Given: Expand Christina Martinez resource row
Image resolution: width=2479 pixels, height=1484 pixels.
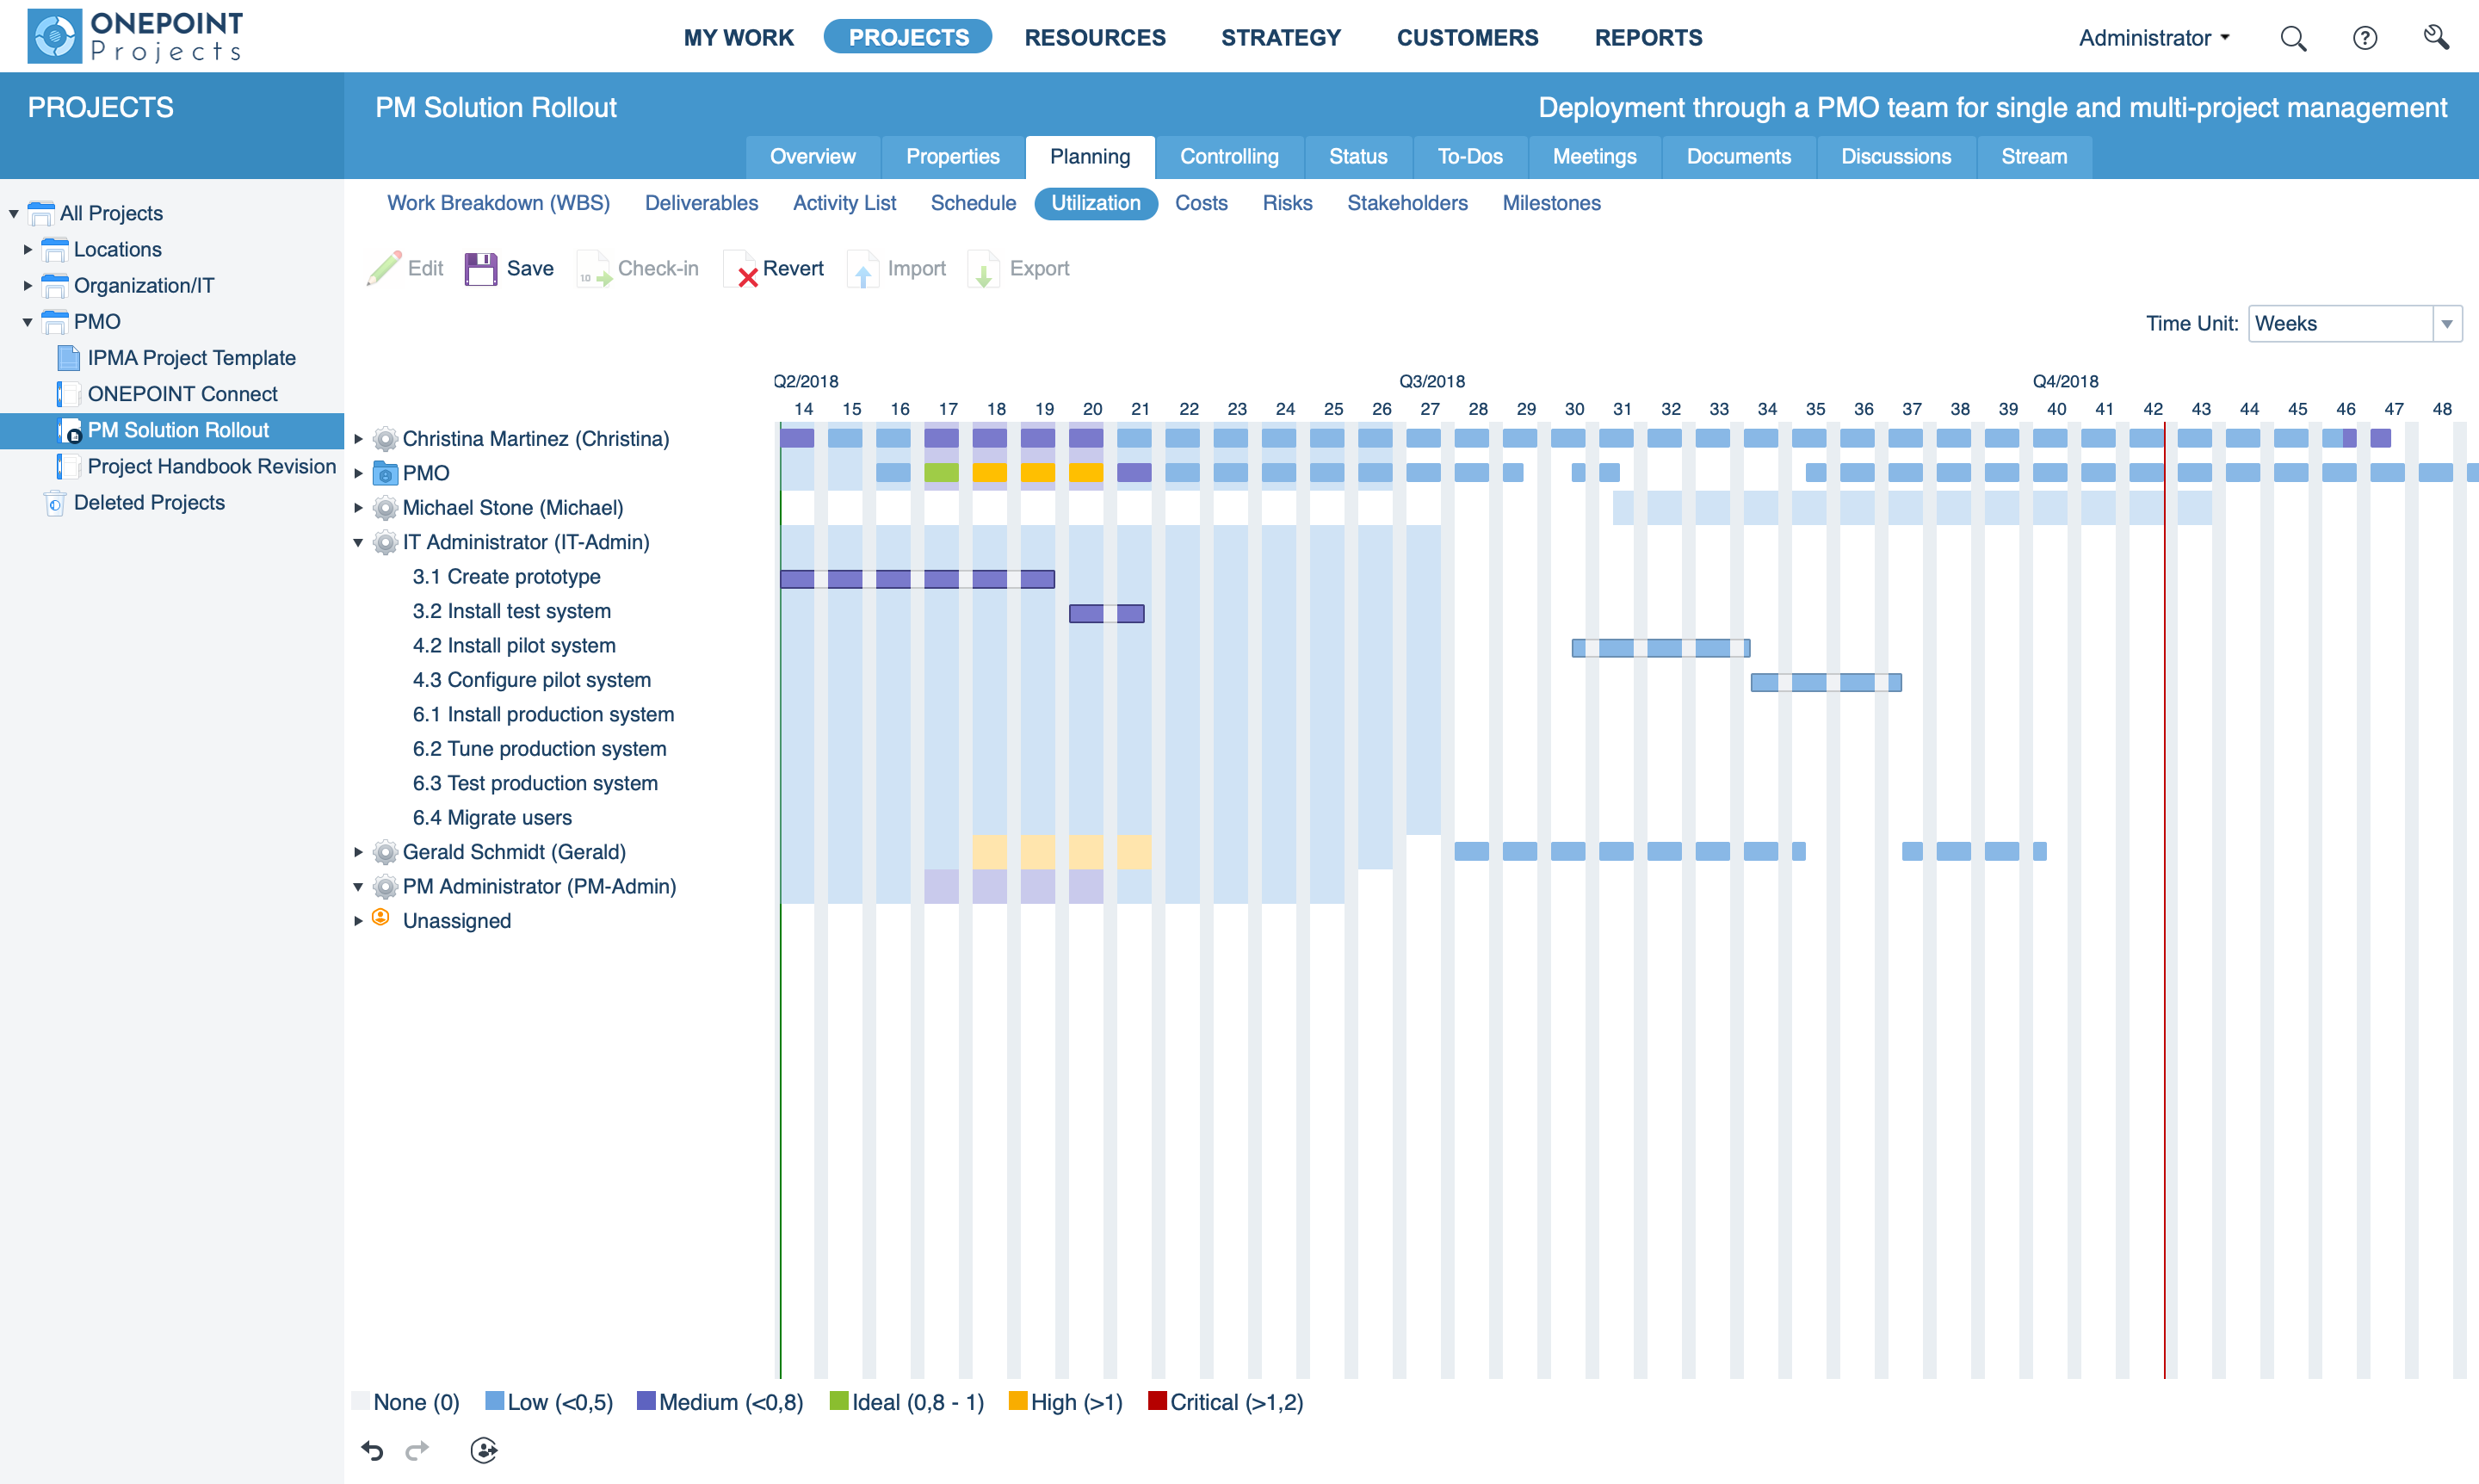Looking at the screenshot, I should tap(358, 439).
